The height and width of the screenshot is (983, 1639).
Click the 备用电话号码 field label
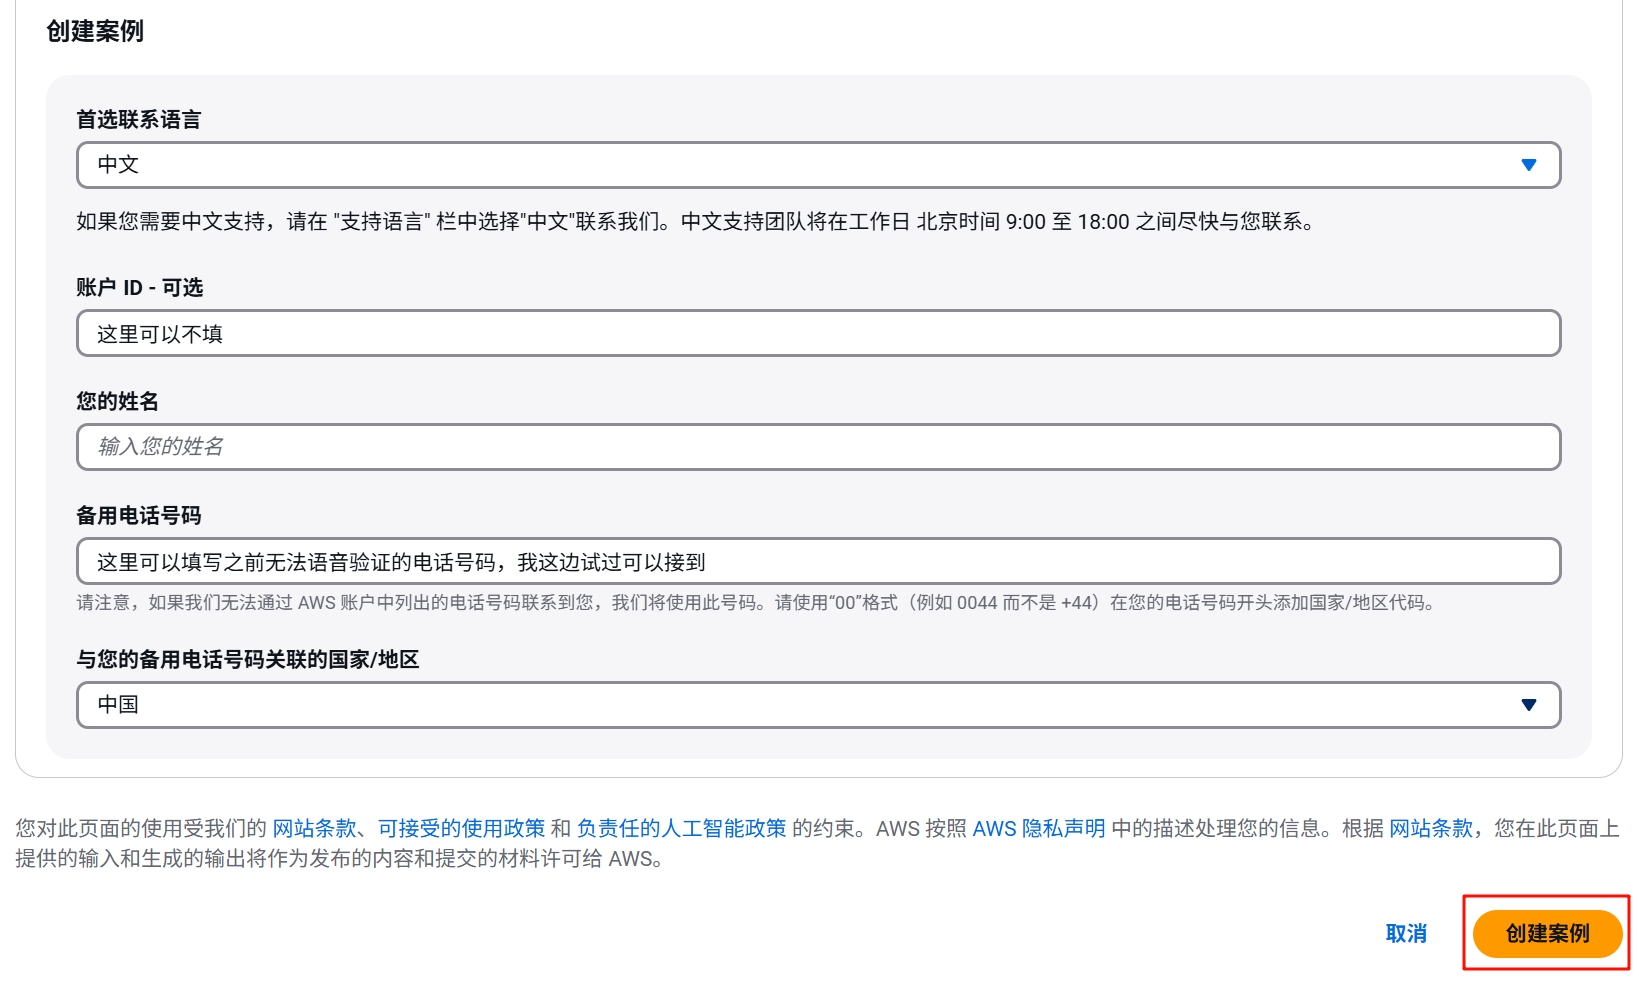click(138, 516)
